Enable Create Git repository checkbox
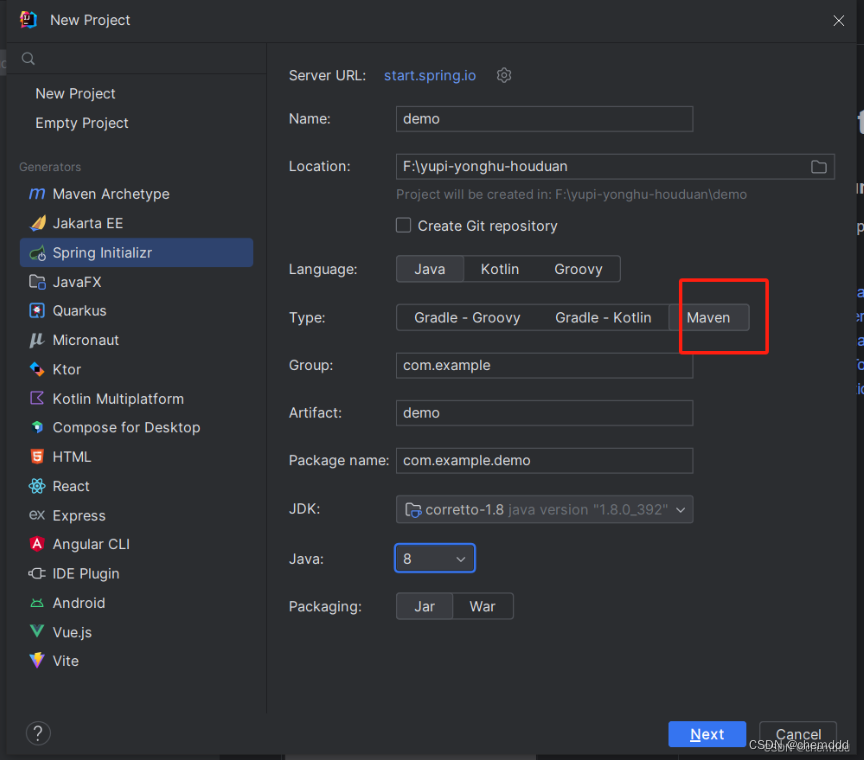This screenshot has width=865, height=760. click(x=403, y=225)
